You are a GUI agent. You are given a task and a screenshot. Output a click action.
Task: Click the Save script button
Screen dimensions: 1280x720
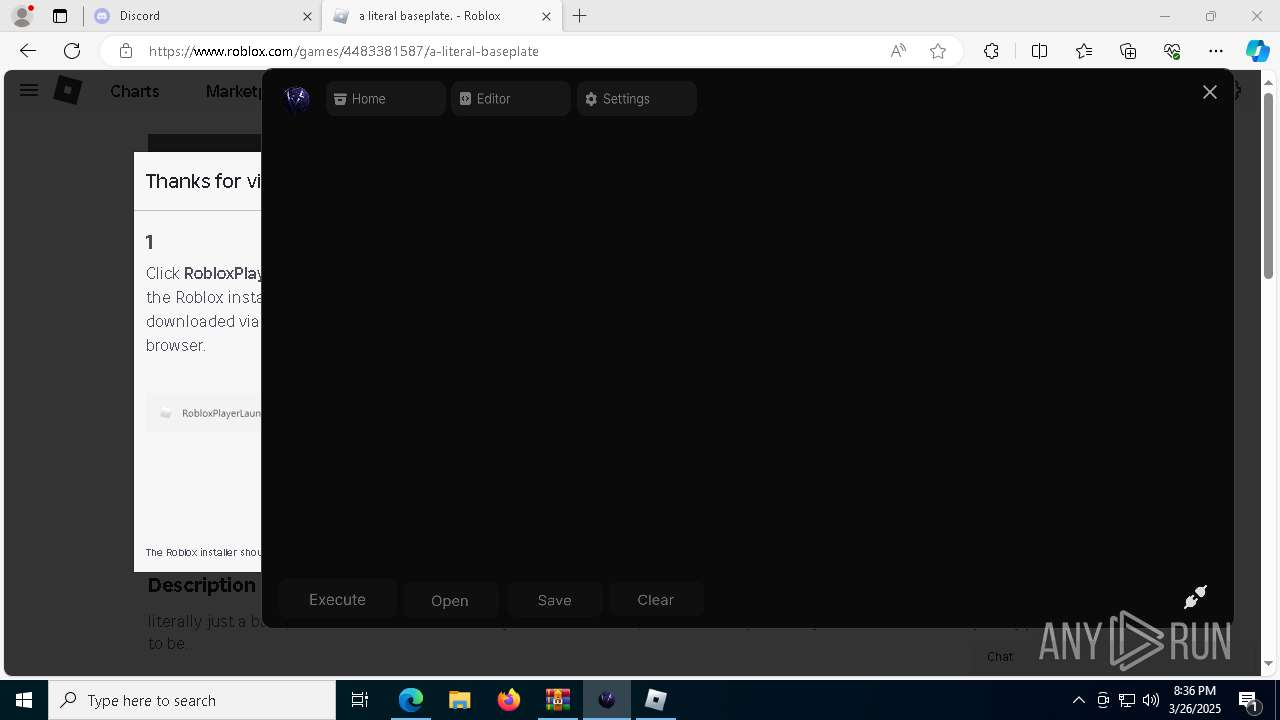[555, 600]
